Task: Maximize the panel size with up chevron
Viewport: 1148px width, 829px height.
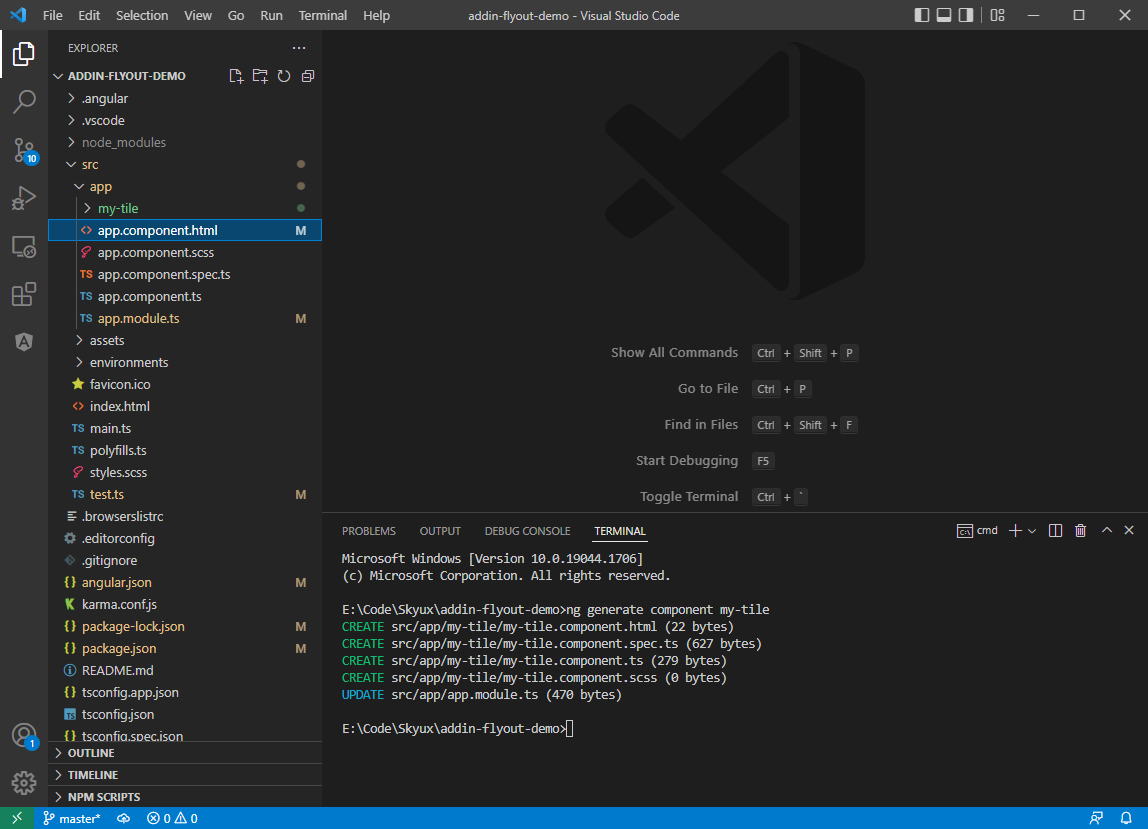Action: pos(1107,530)
